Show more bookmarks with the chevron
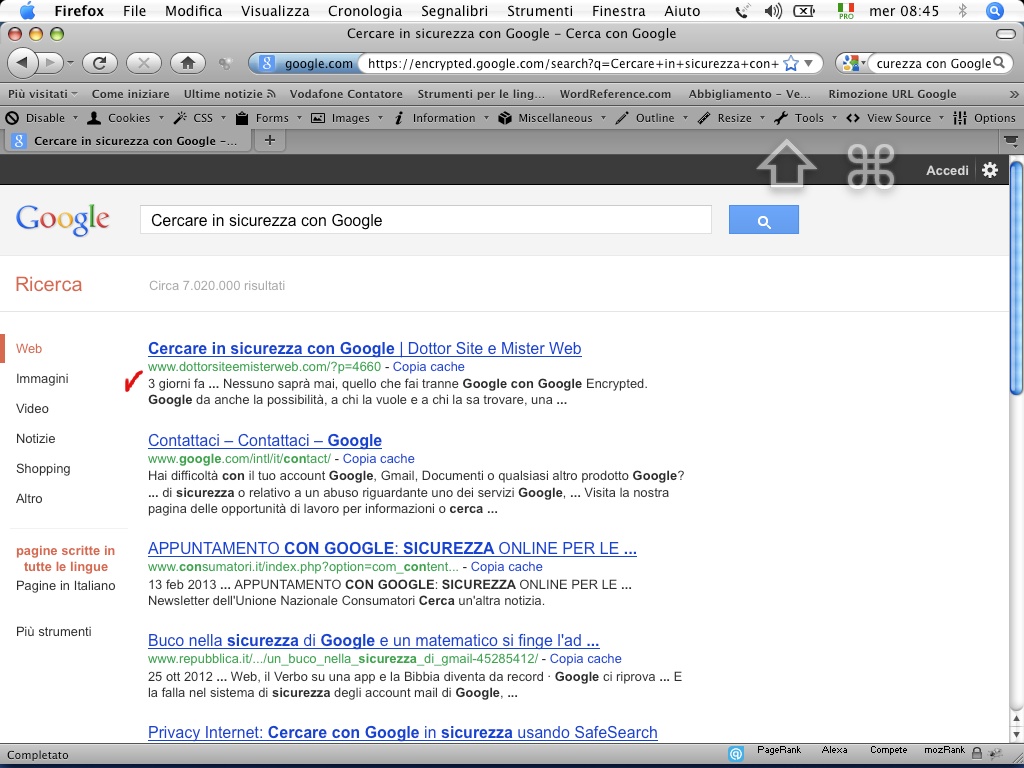The width and height of the screenshot is (1024, 768). point(1014,94)
